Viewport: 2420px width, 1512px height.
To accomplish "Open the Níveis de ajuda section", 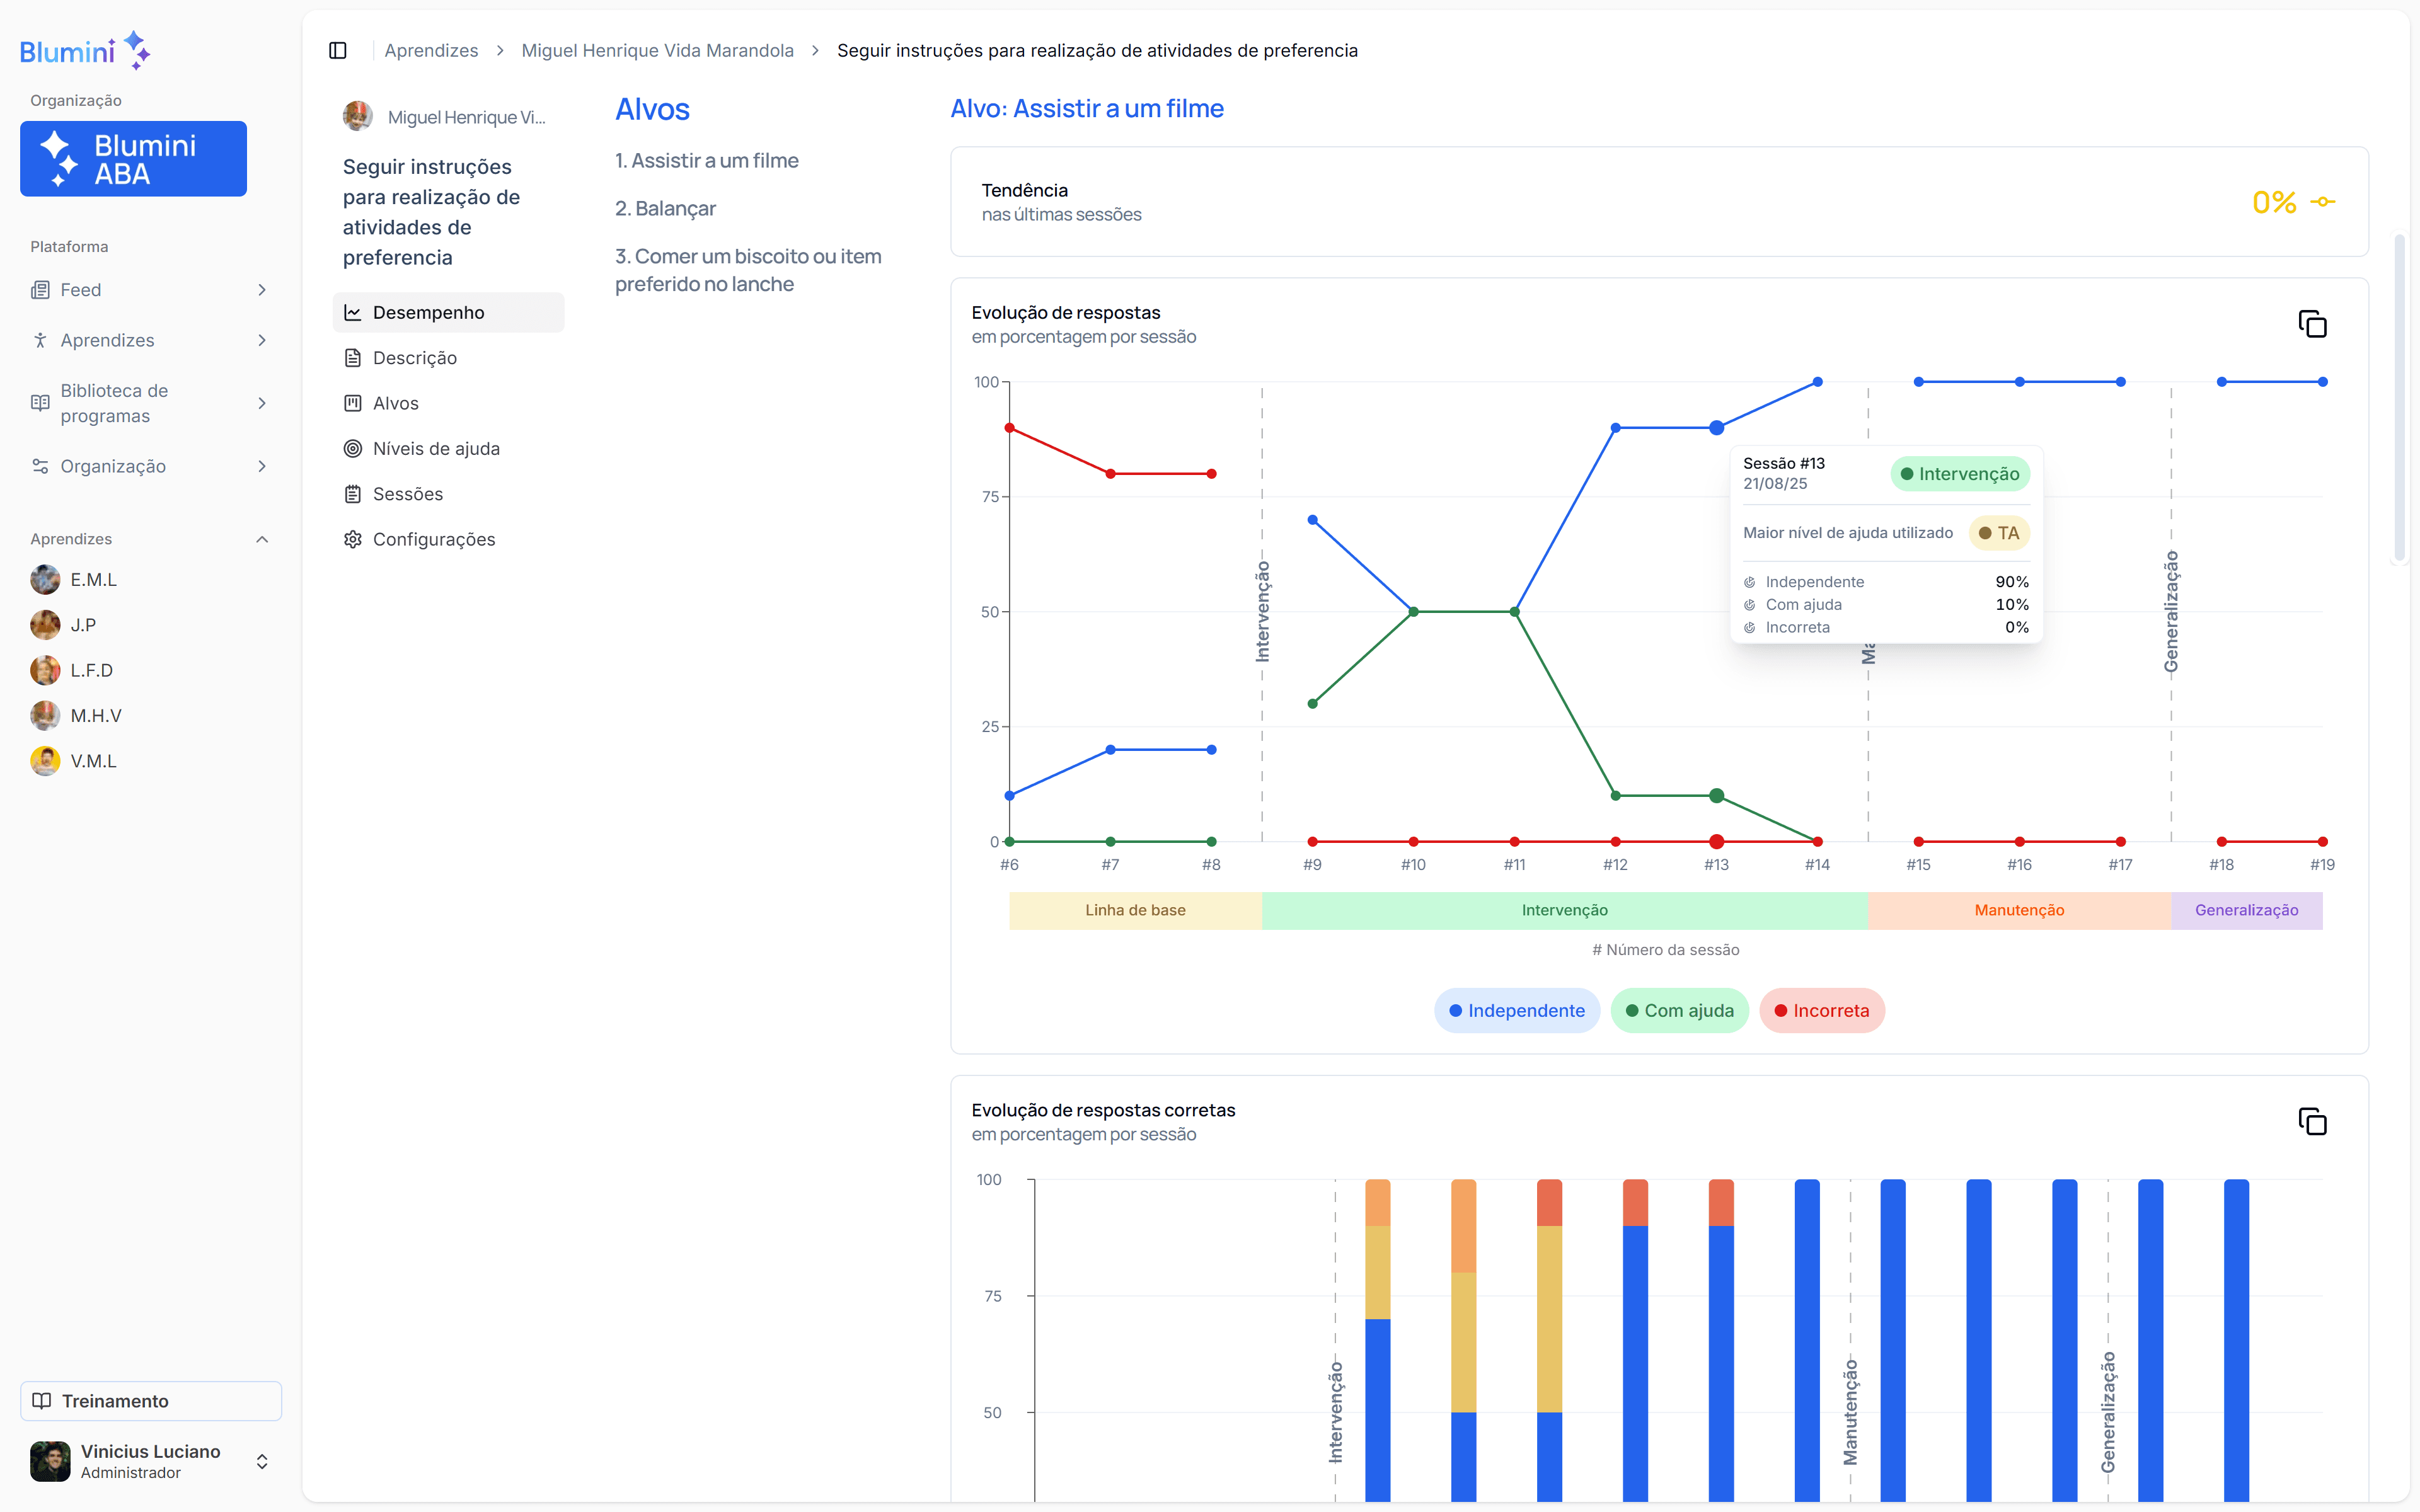I will pos(436,448).
